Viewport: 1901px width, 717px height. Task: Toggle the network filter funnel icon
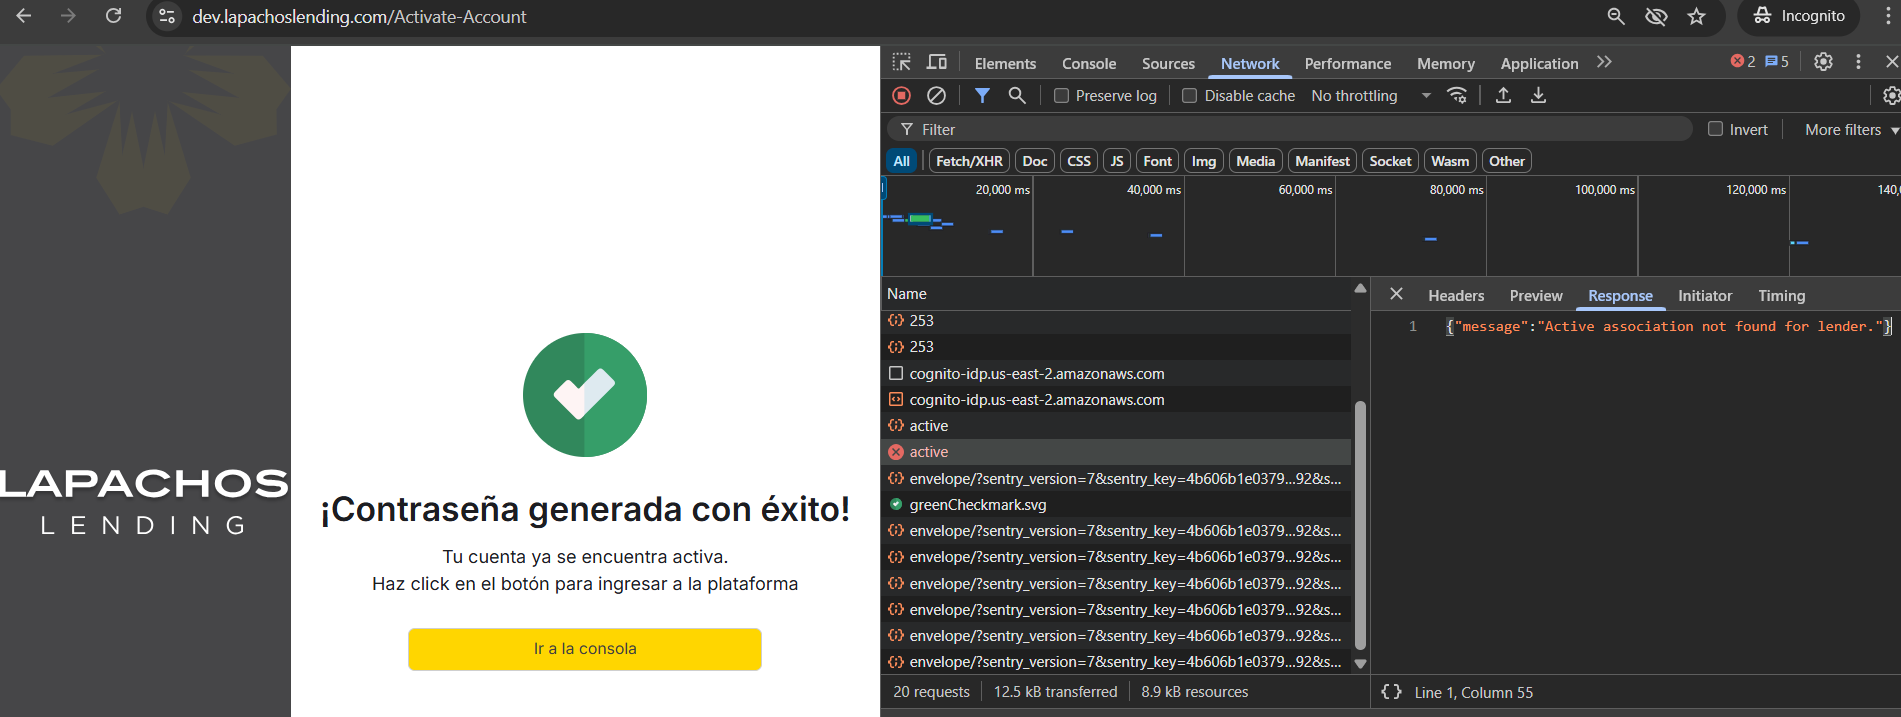(982, 95)
